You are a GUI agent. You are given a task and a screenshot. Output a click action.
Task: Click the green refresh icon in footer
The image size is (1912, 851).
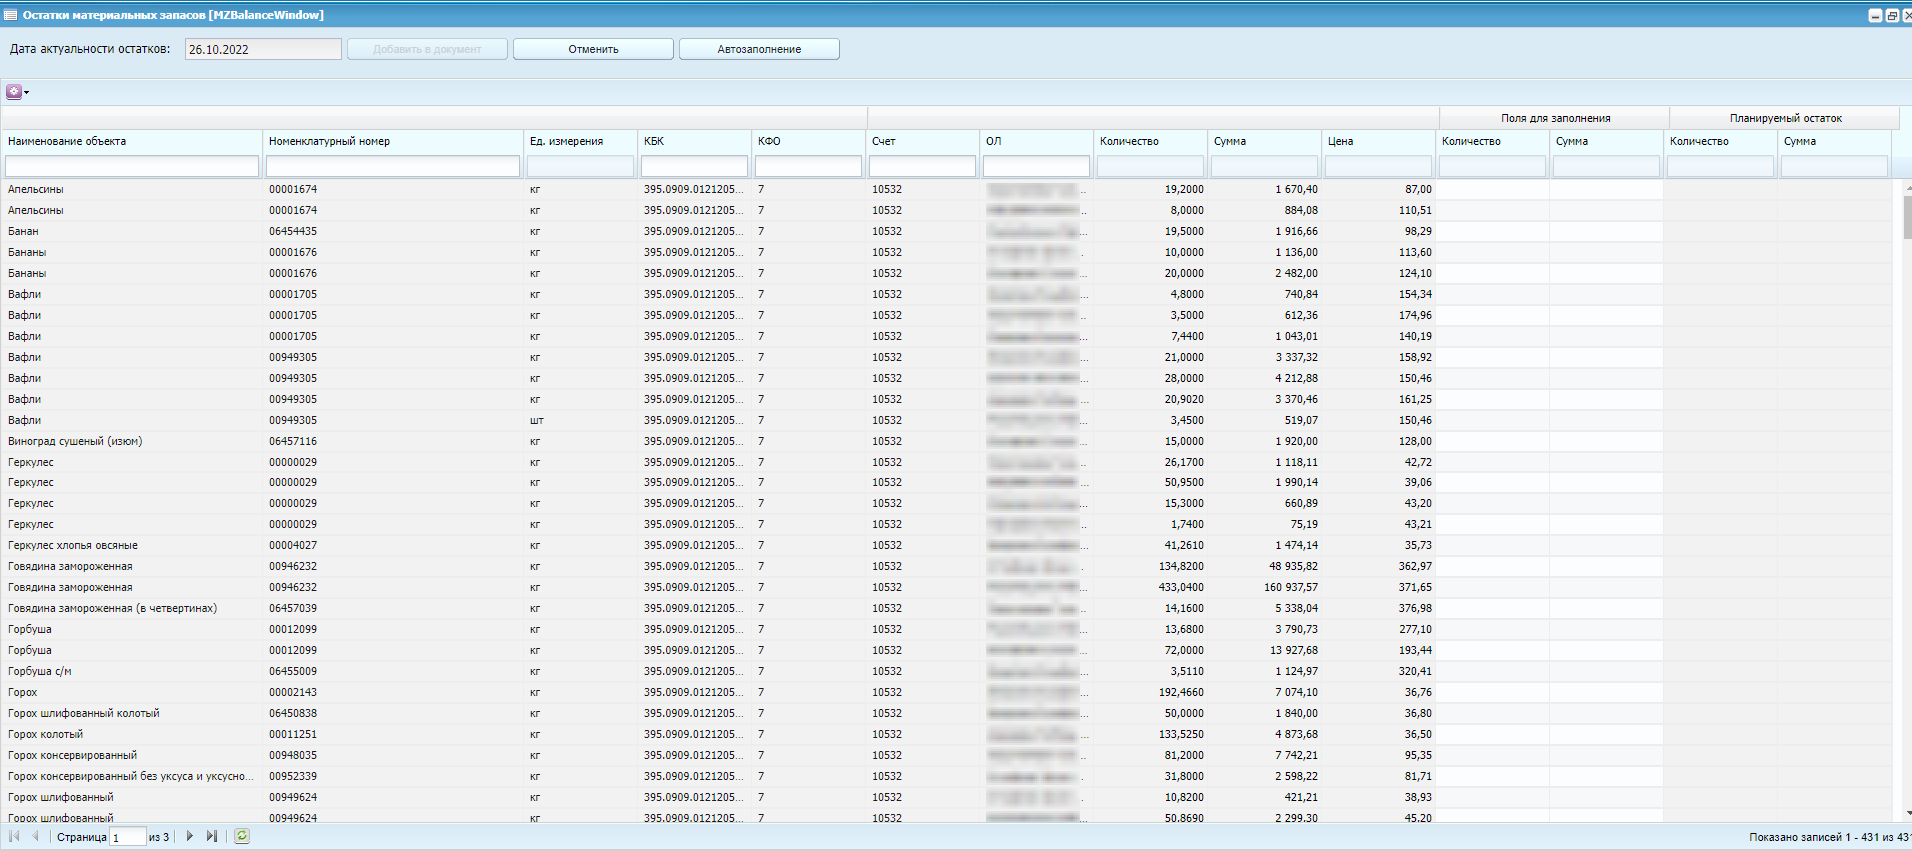242,836
